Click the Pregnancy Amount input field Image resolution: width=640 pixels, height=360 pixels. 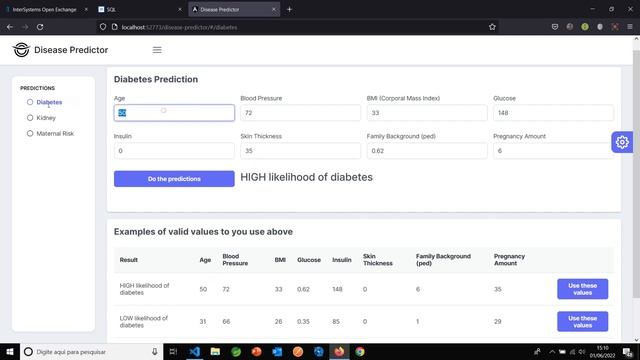pos(553,151)
